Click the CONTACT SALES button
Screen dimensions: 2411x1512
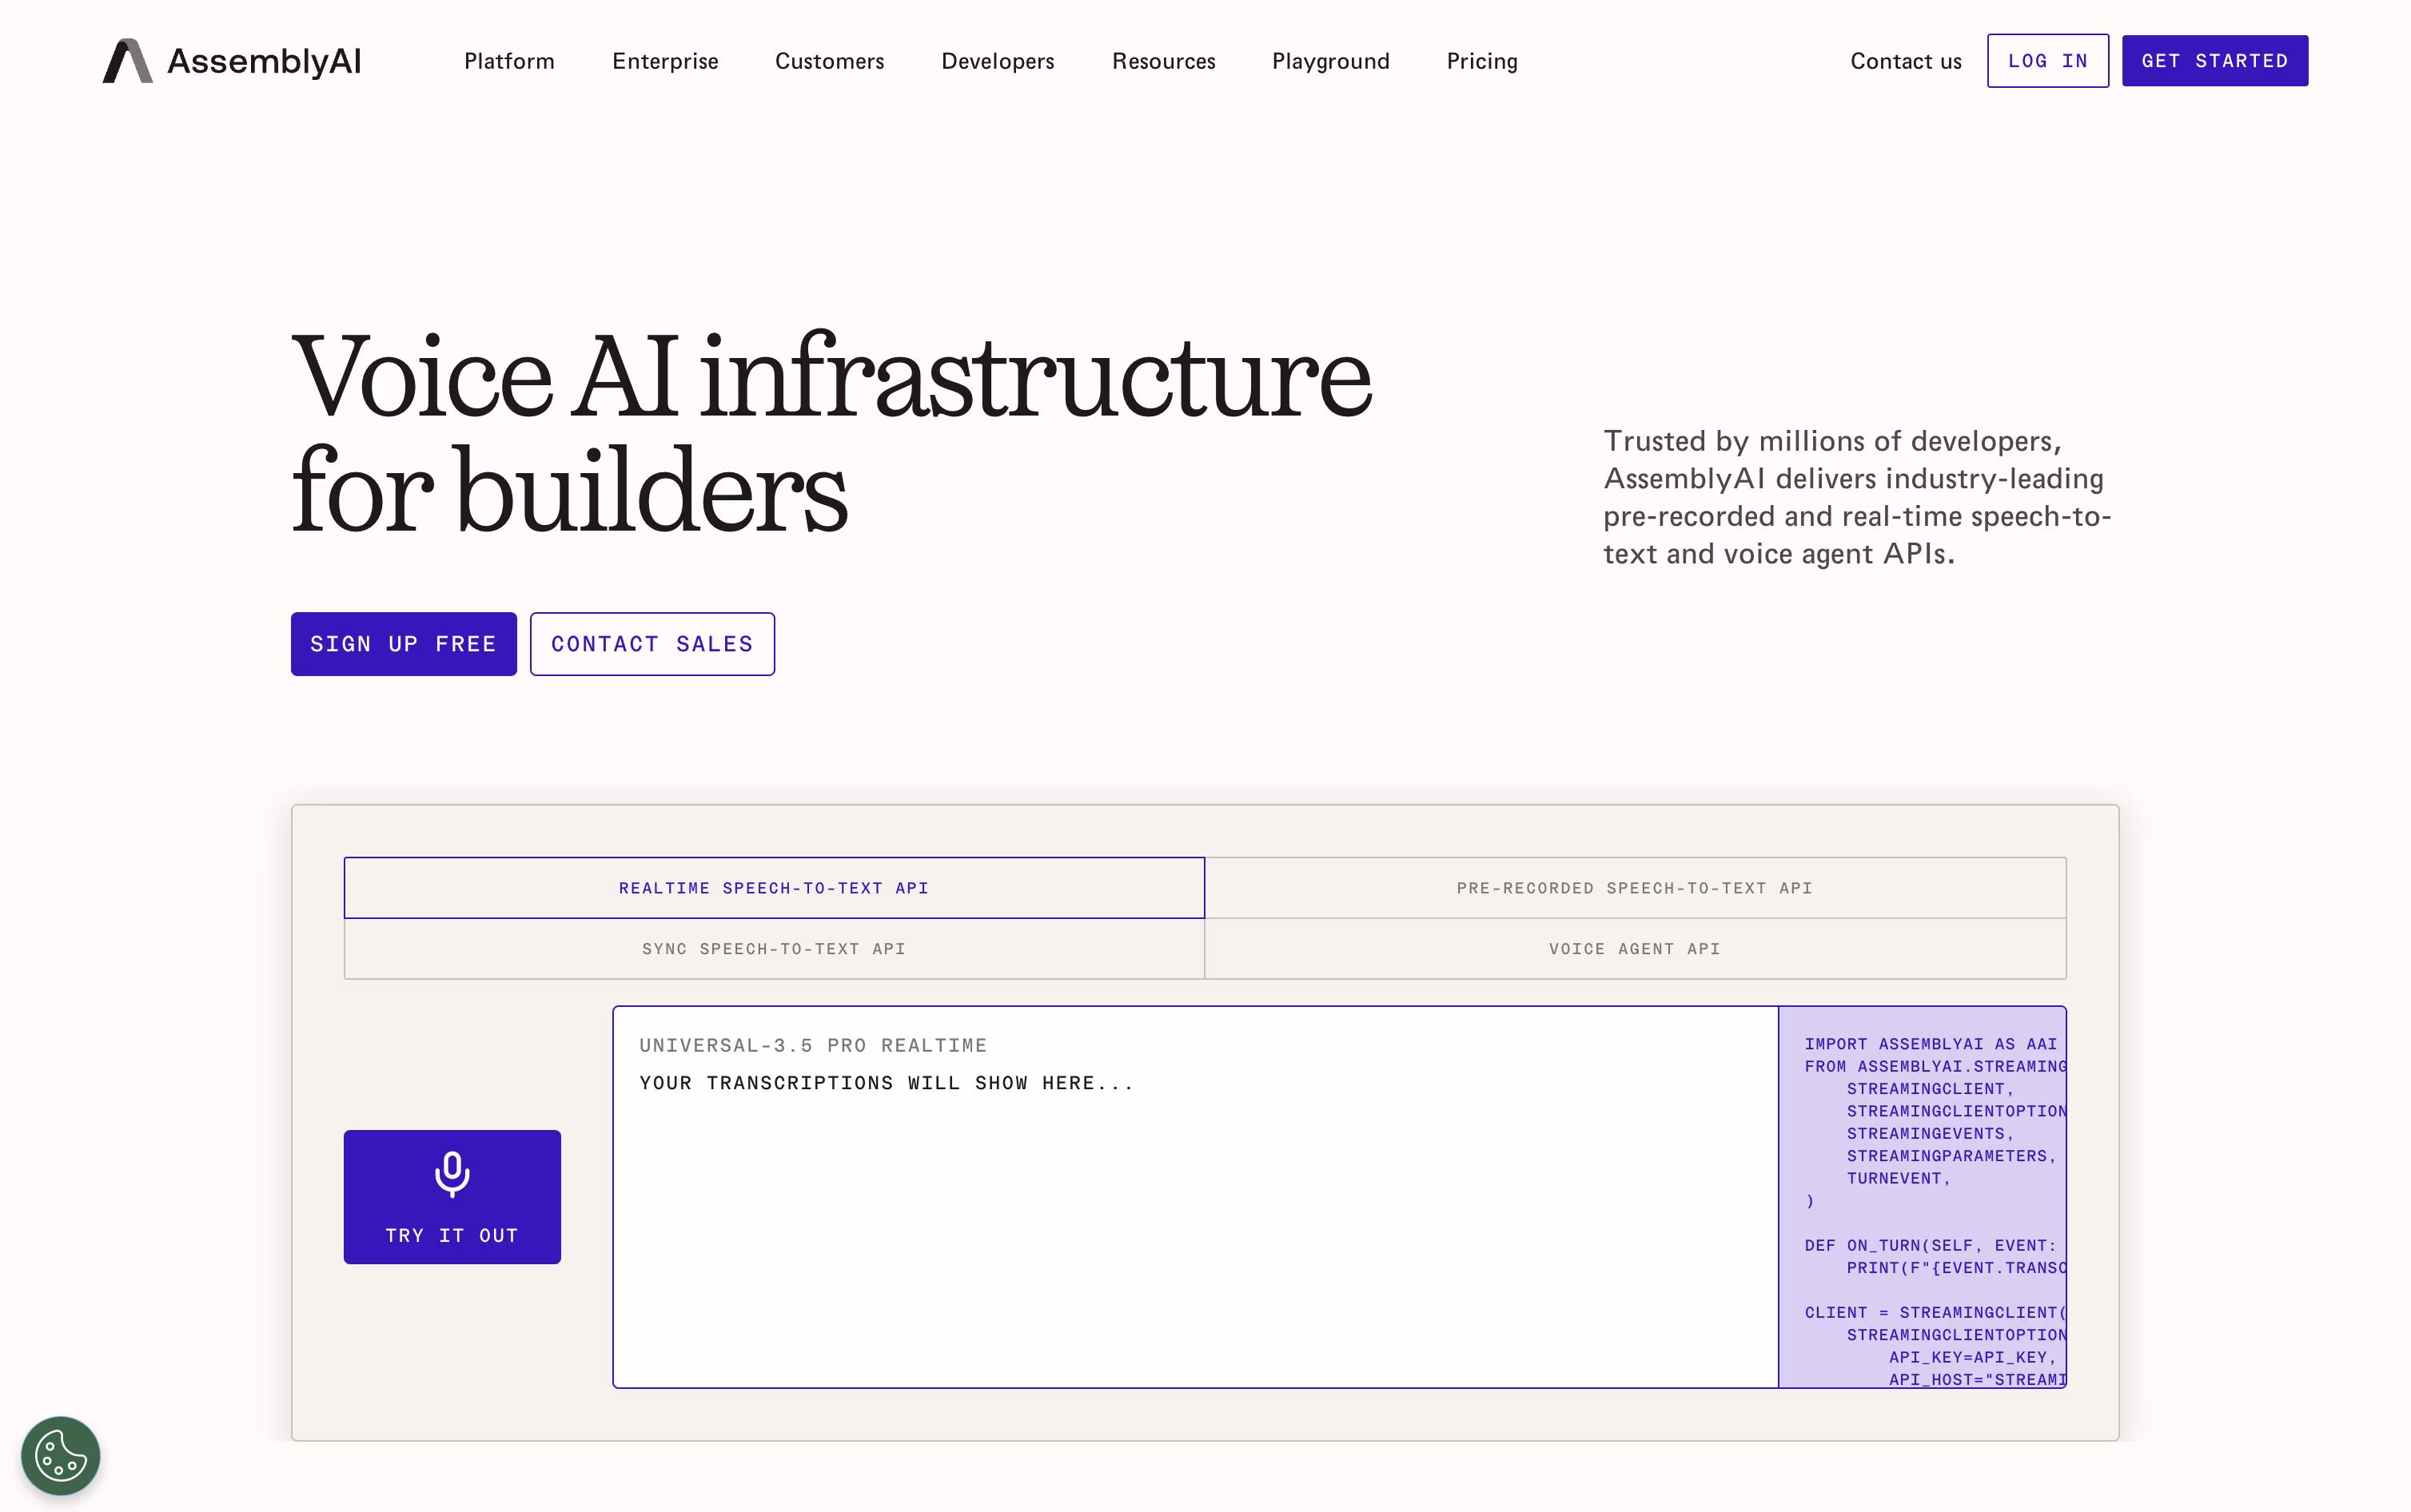coord(652,644)
